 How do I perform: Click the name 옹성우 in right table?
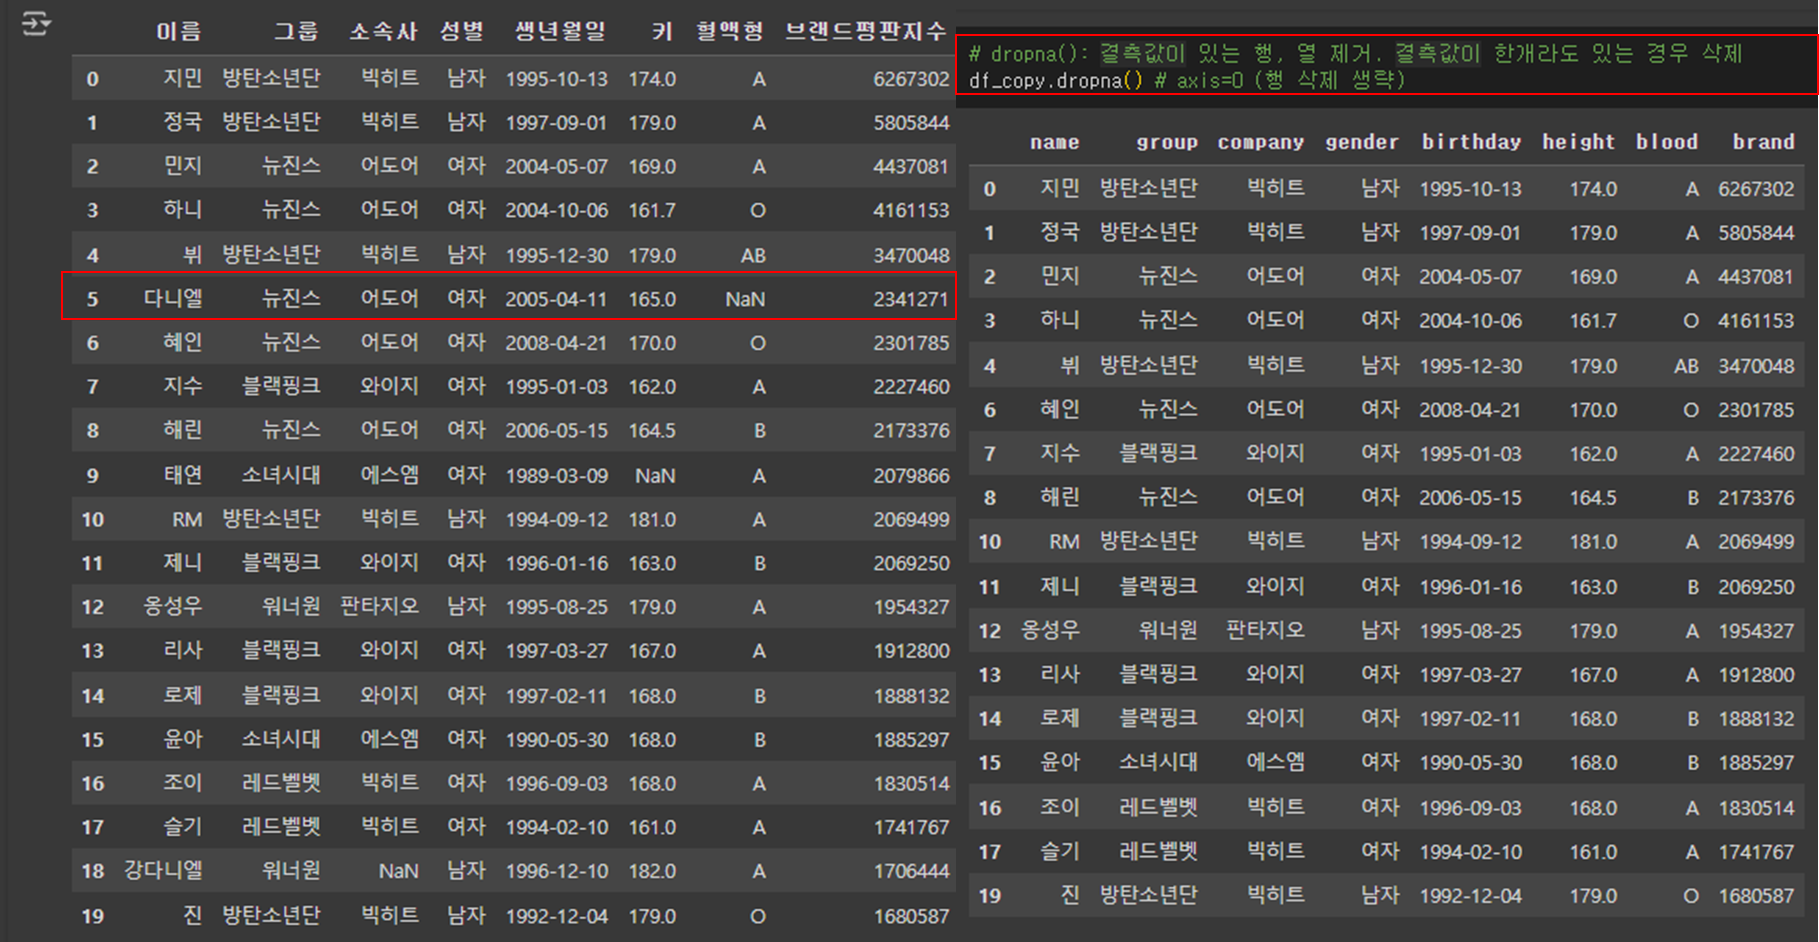click(1050, 630)
